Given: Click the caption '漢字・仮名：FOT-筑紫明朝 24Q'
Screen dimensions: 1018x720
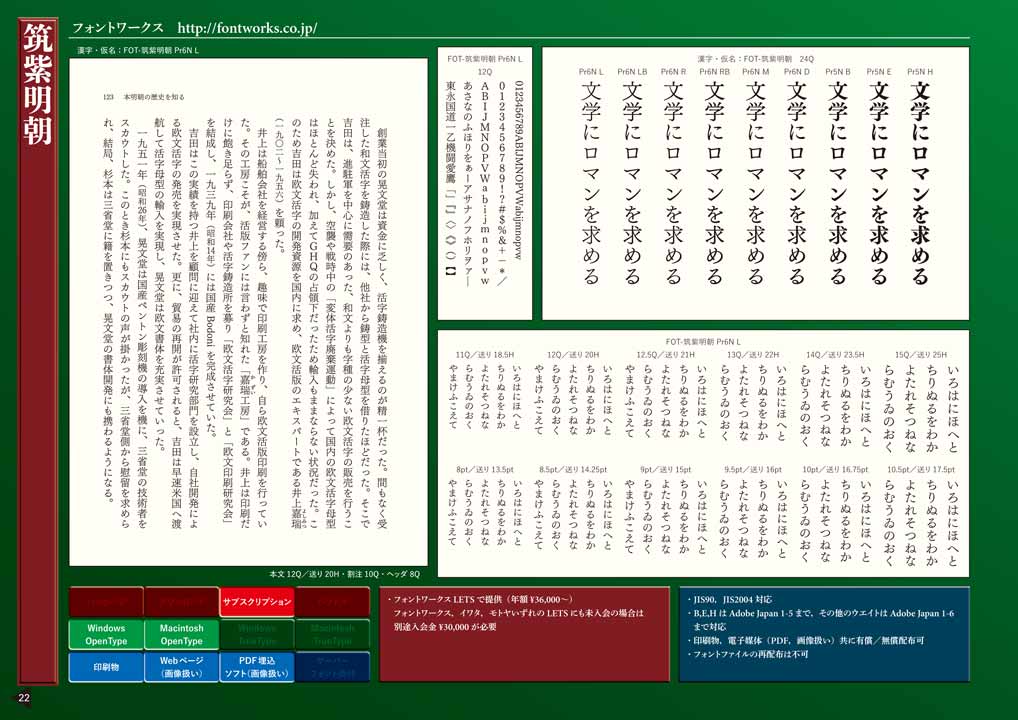Looking at the screenshot, I should (x=755, y=59).
